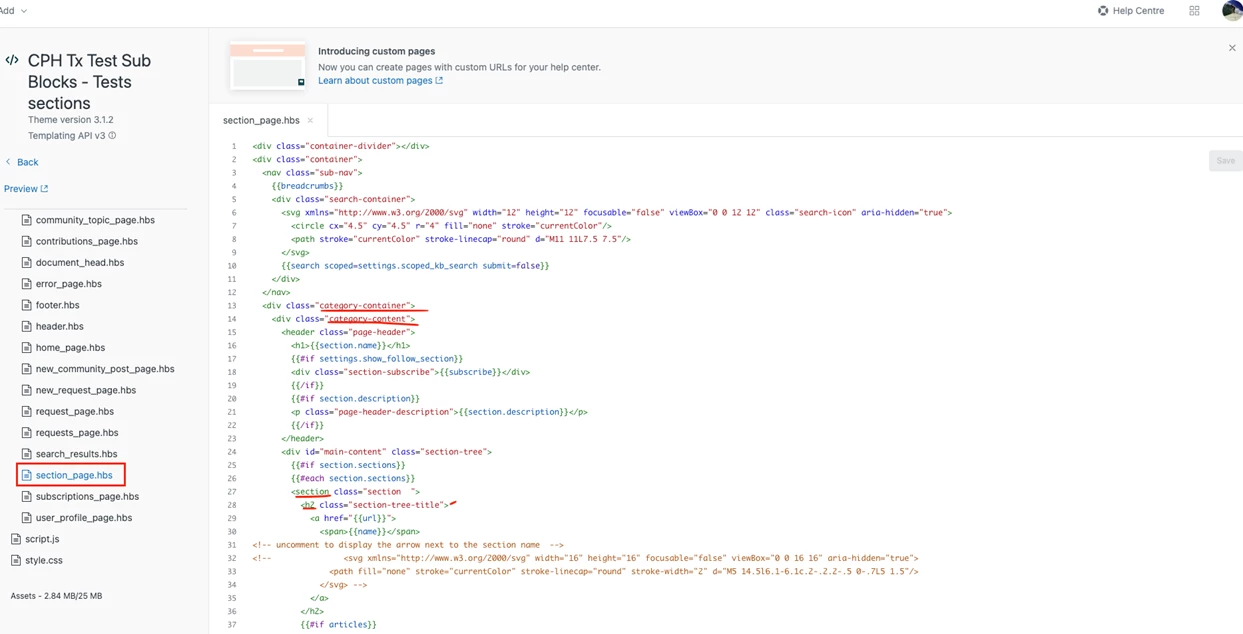Select section_page.hbs in file list

(74, 475)
